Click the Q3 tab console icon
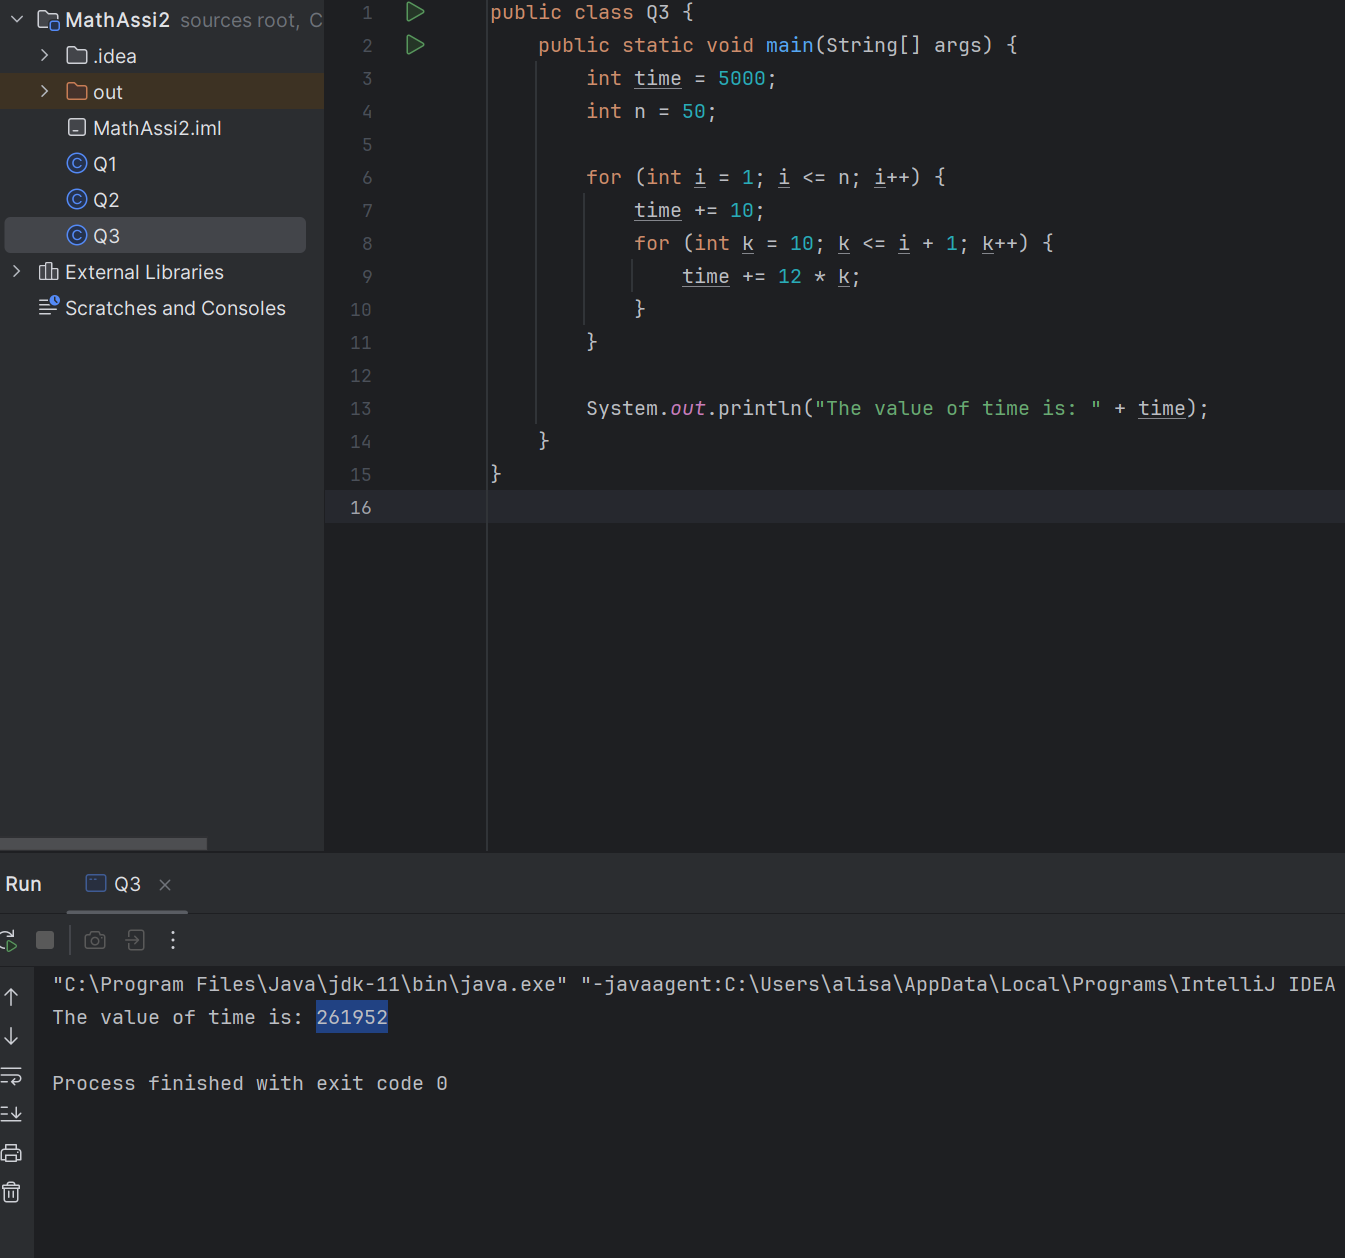The image size is (1345, 1258). click(96, 883)
